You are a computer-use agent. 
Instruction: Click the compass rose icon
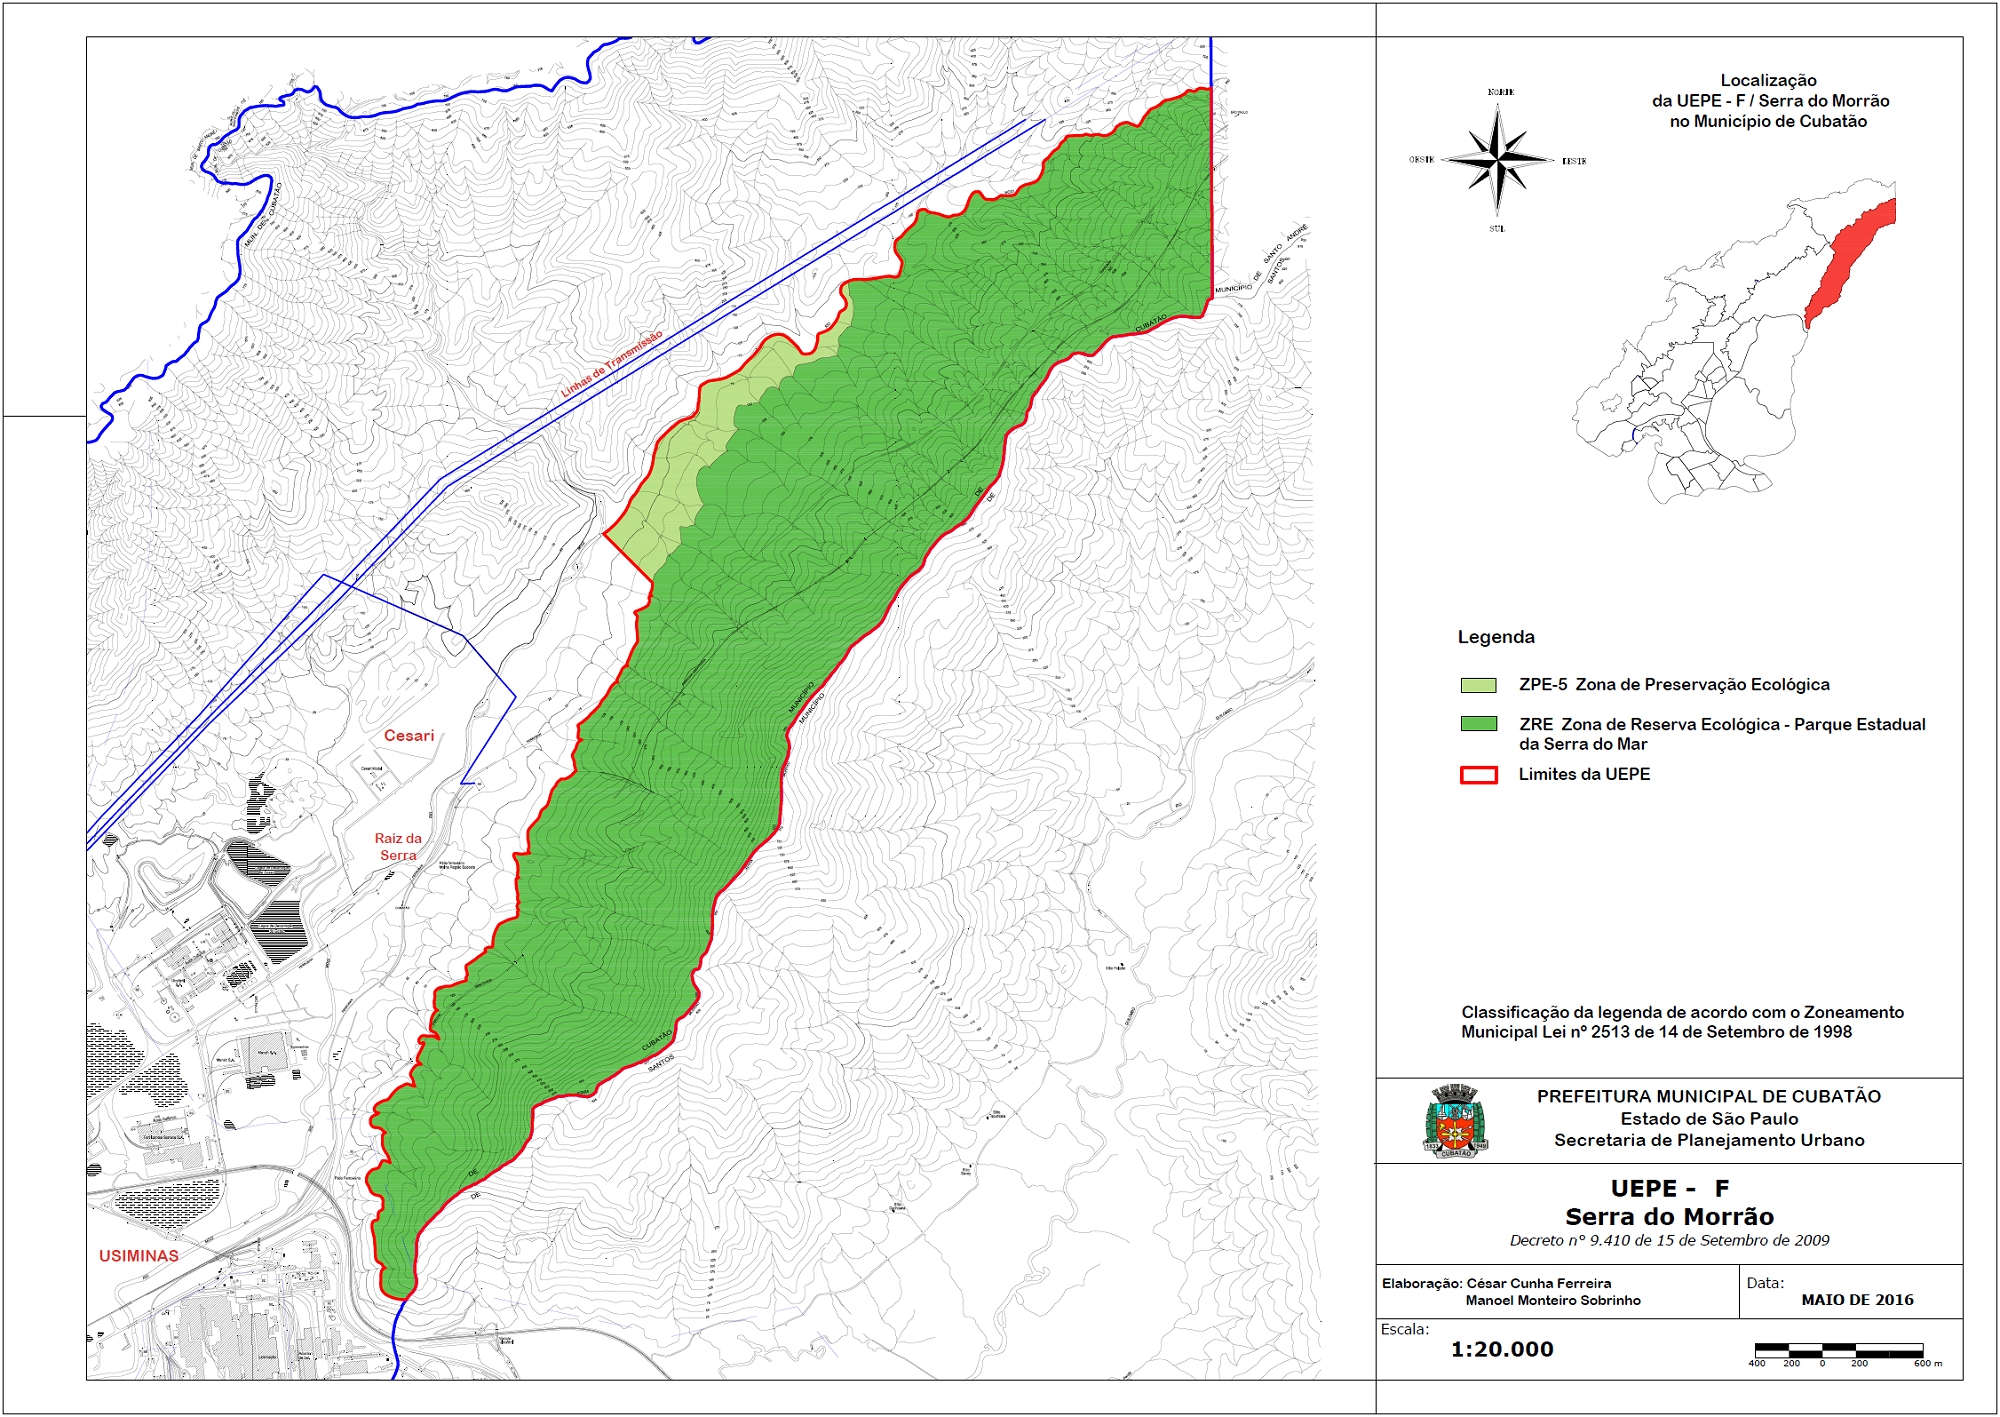click(1497, 159)
